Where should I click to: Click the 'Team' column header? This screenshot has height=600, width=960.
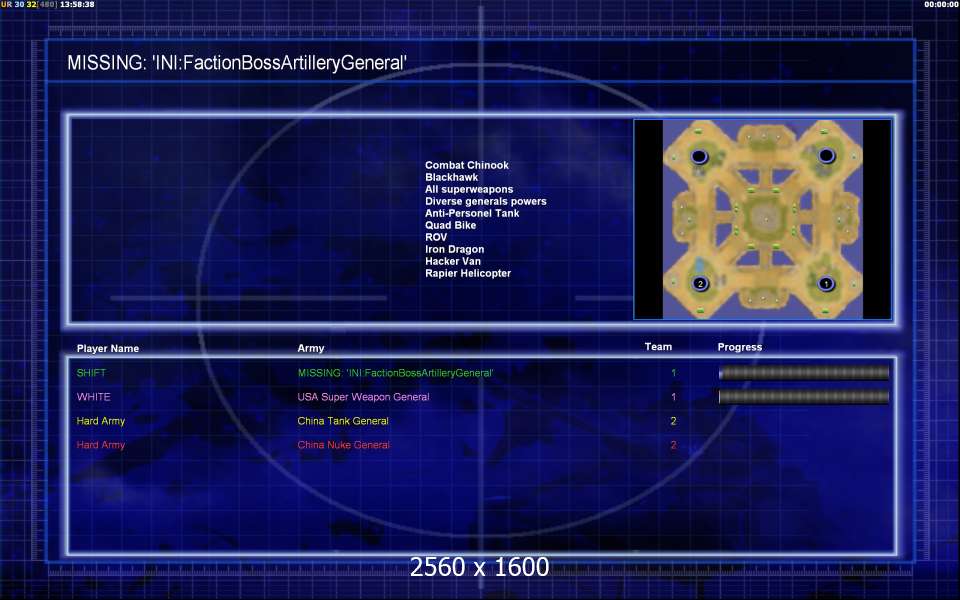[x=658, y=347]
